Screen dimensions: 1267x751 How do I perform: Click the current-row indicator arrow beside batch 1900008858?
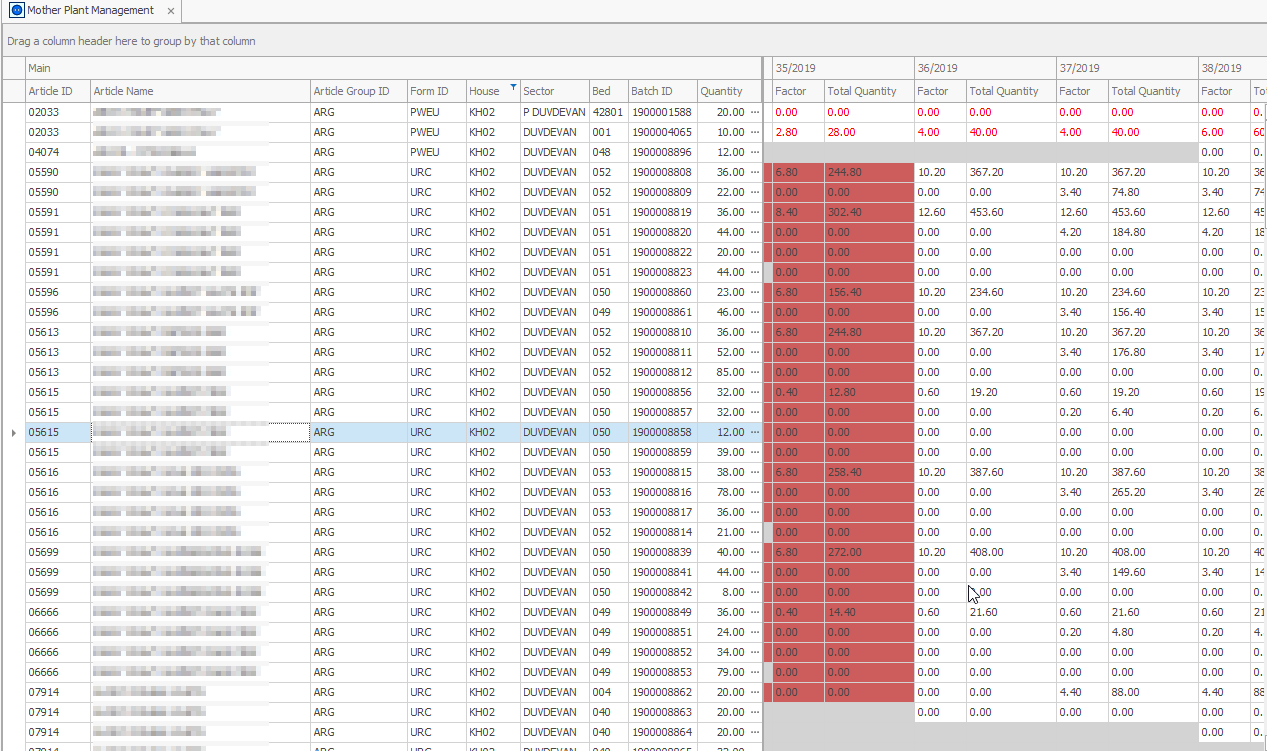[x=13, y=432]
